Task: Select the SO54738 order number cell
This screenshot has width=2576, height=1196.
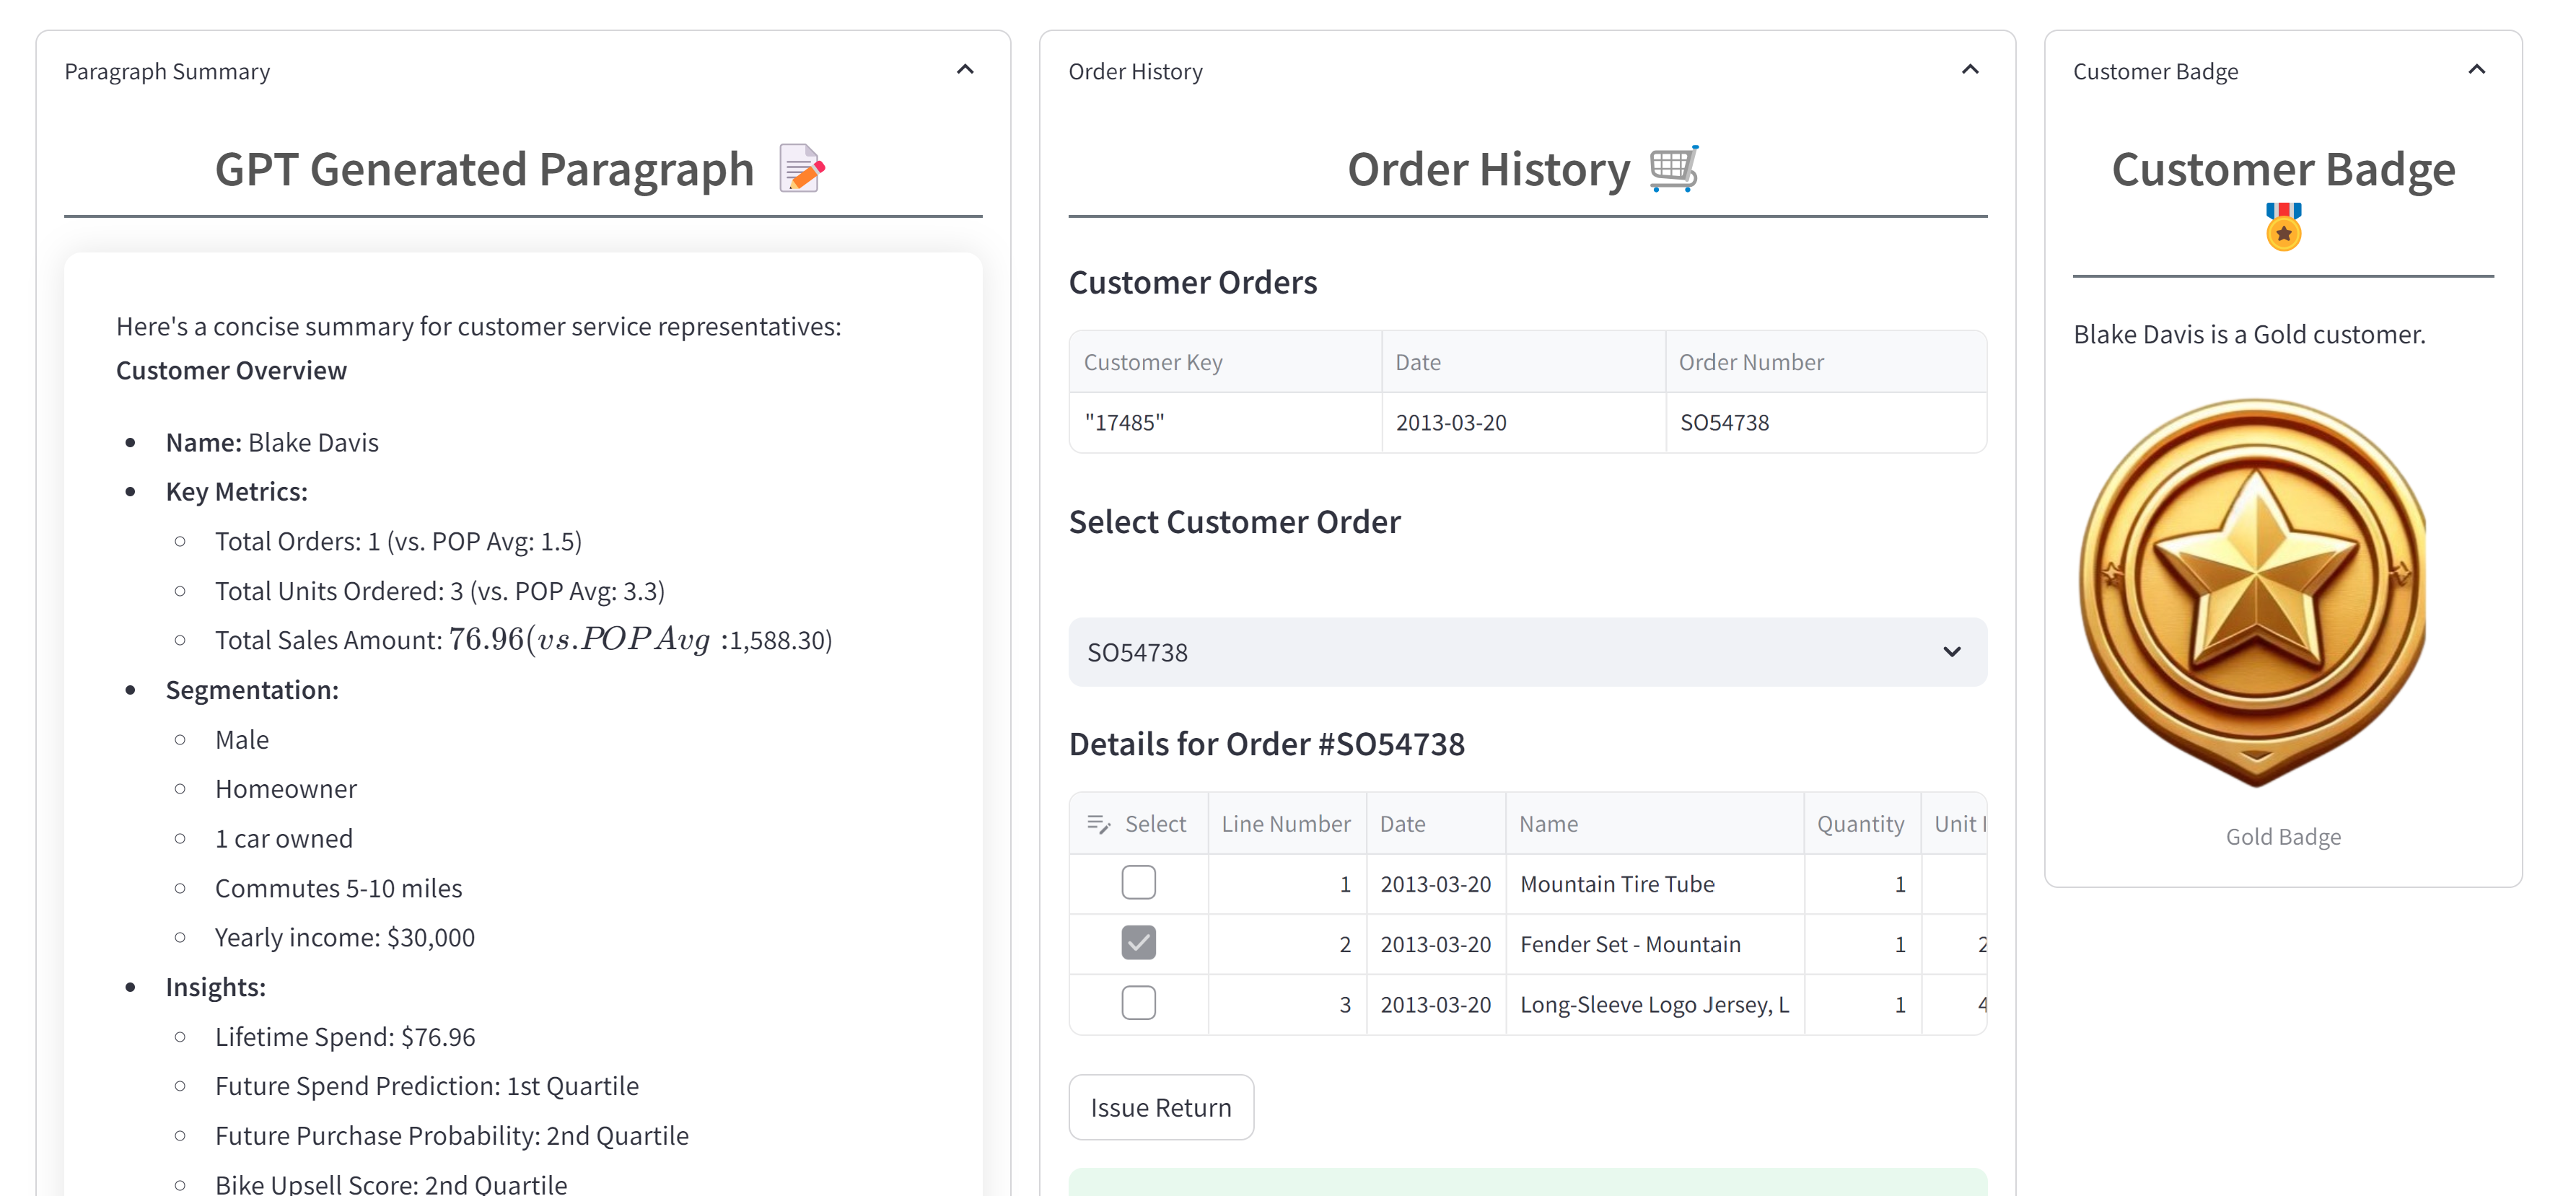Action: pyautogui.click(x=1724, y=422)
